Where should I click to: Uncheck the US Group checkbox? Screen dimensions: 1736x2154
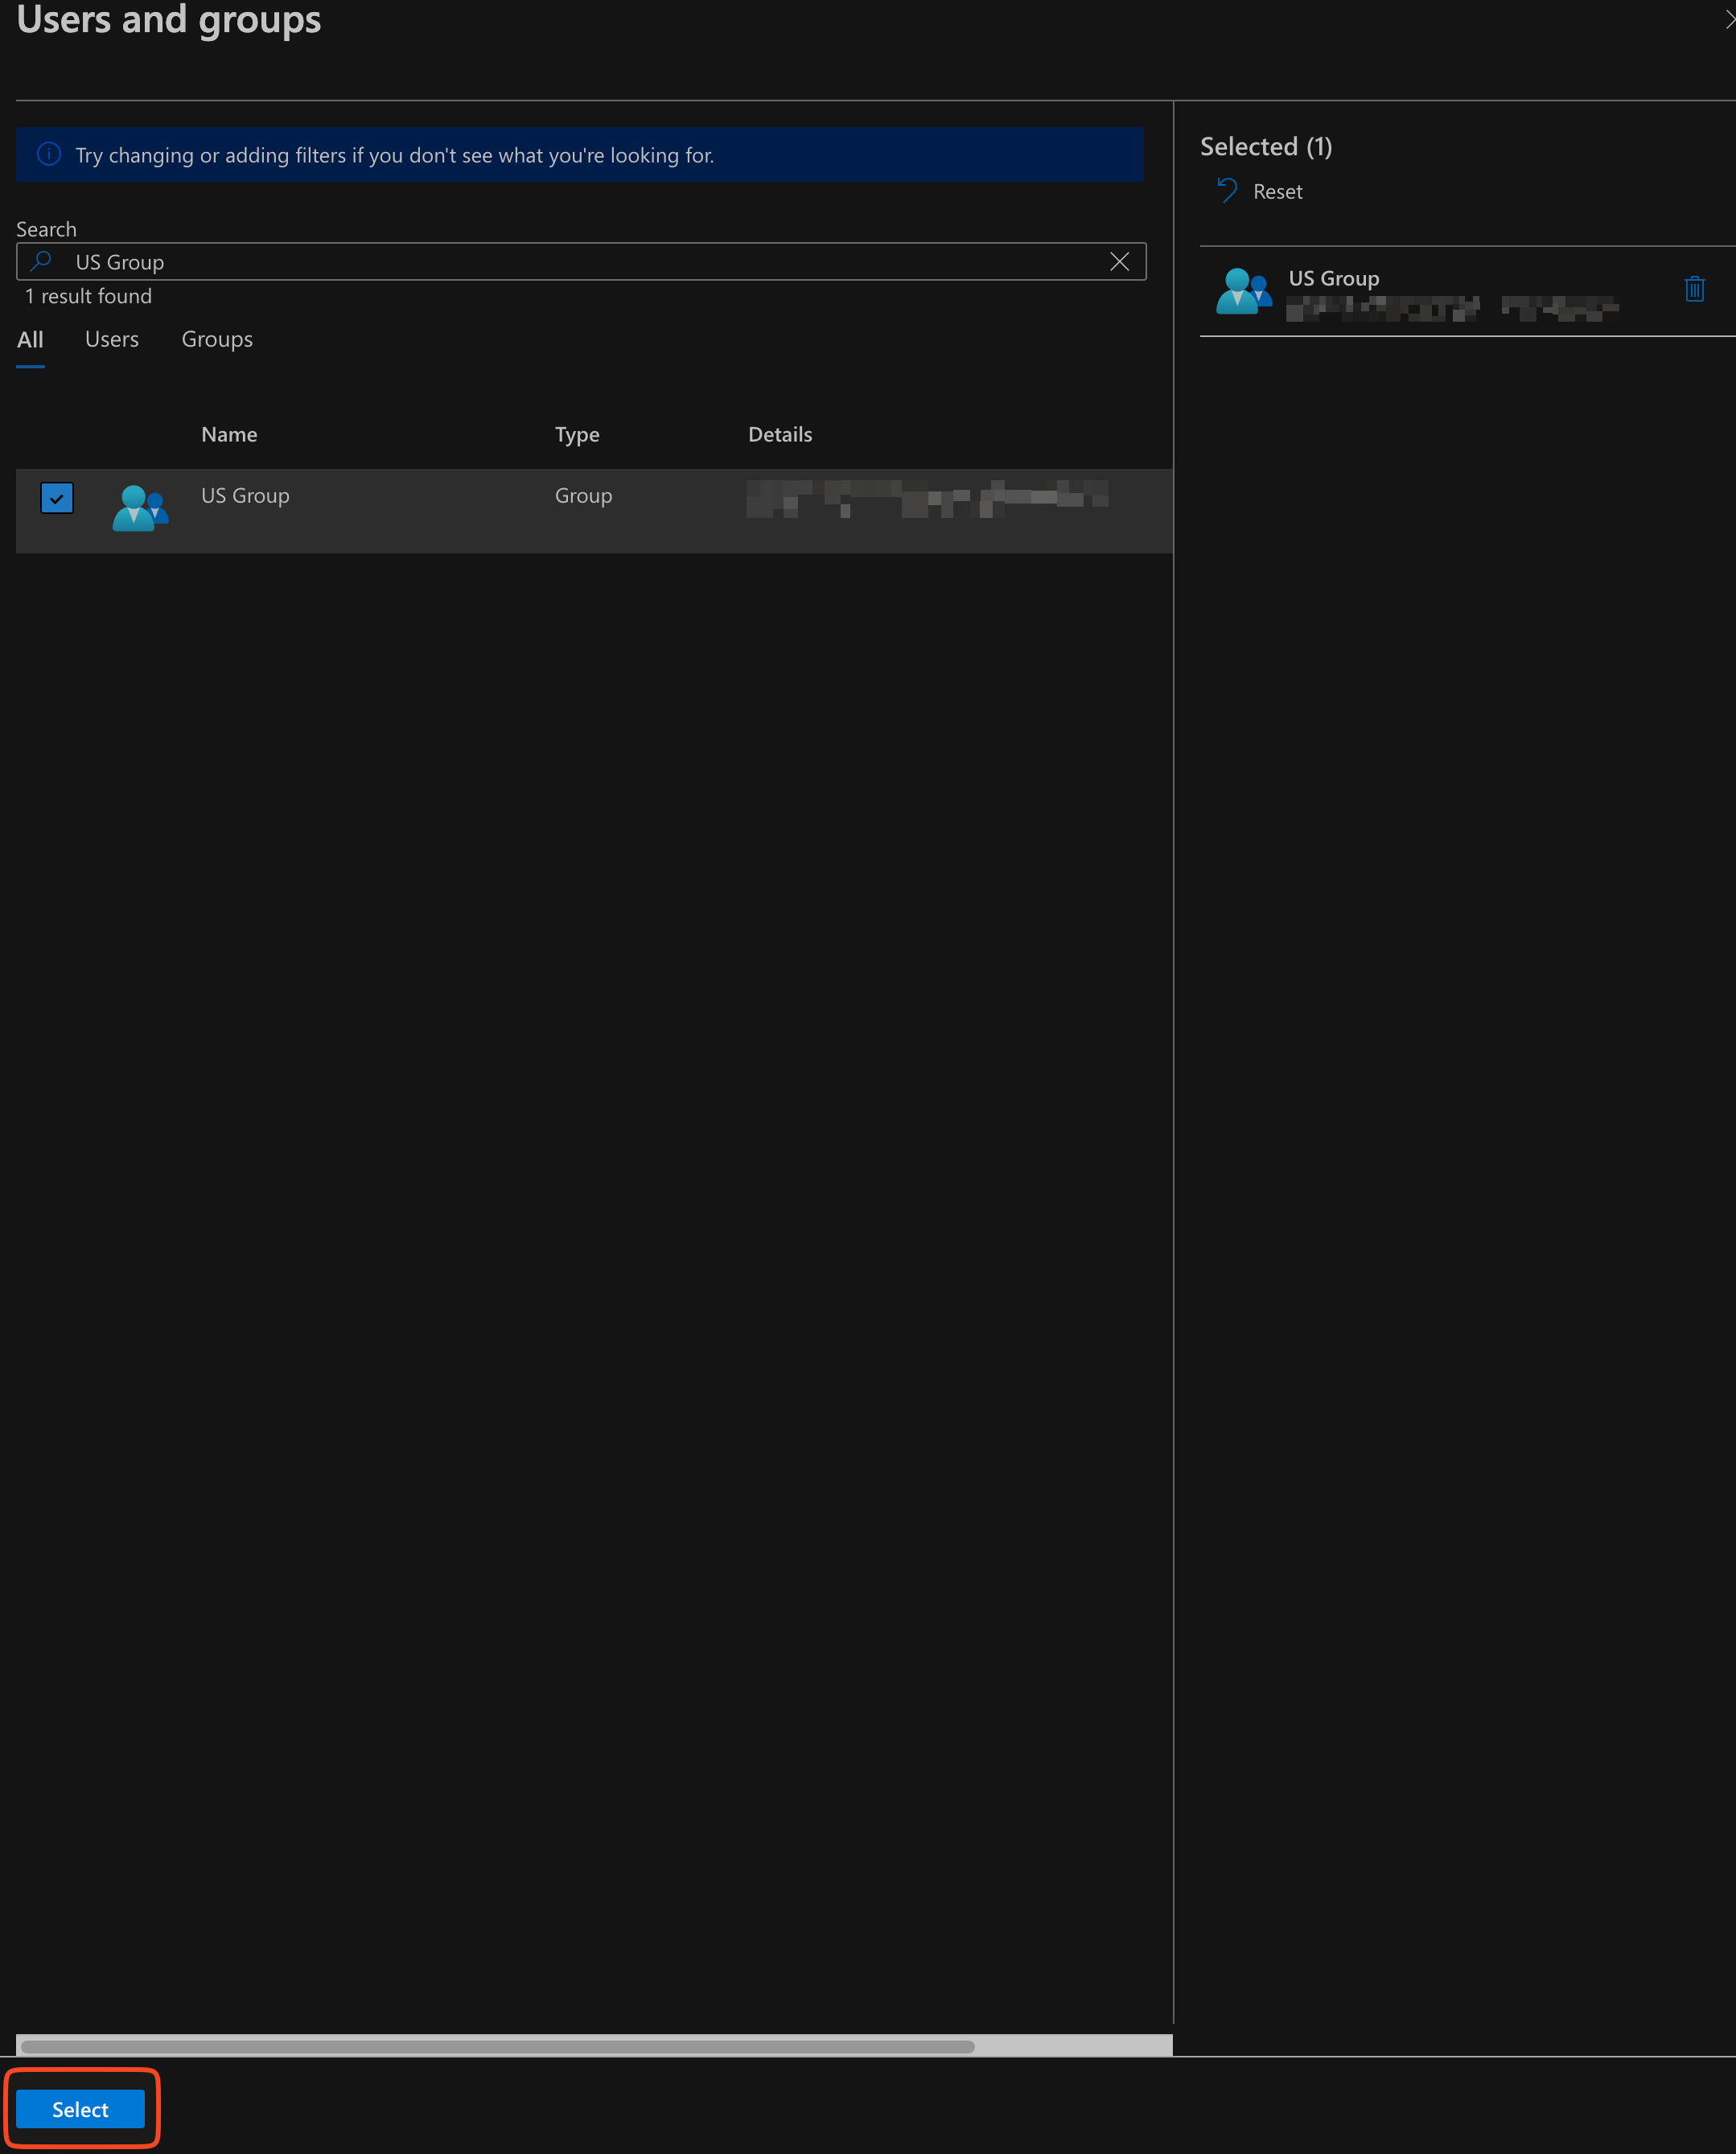pos(57,498)
